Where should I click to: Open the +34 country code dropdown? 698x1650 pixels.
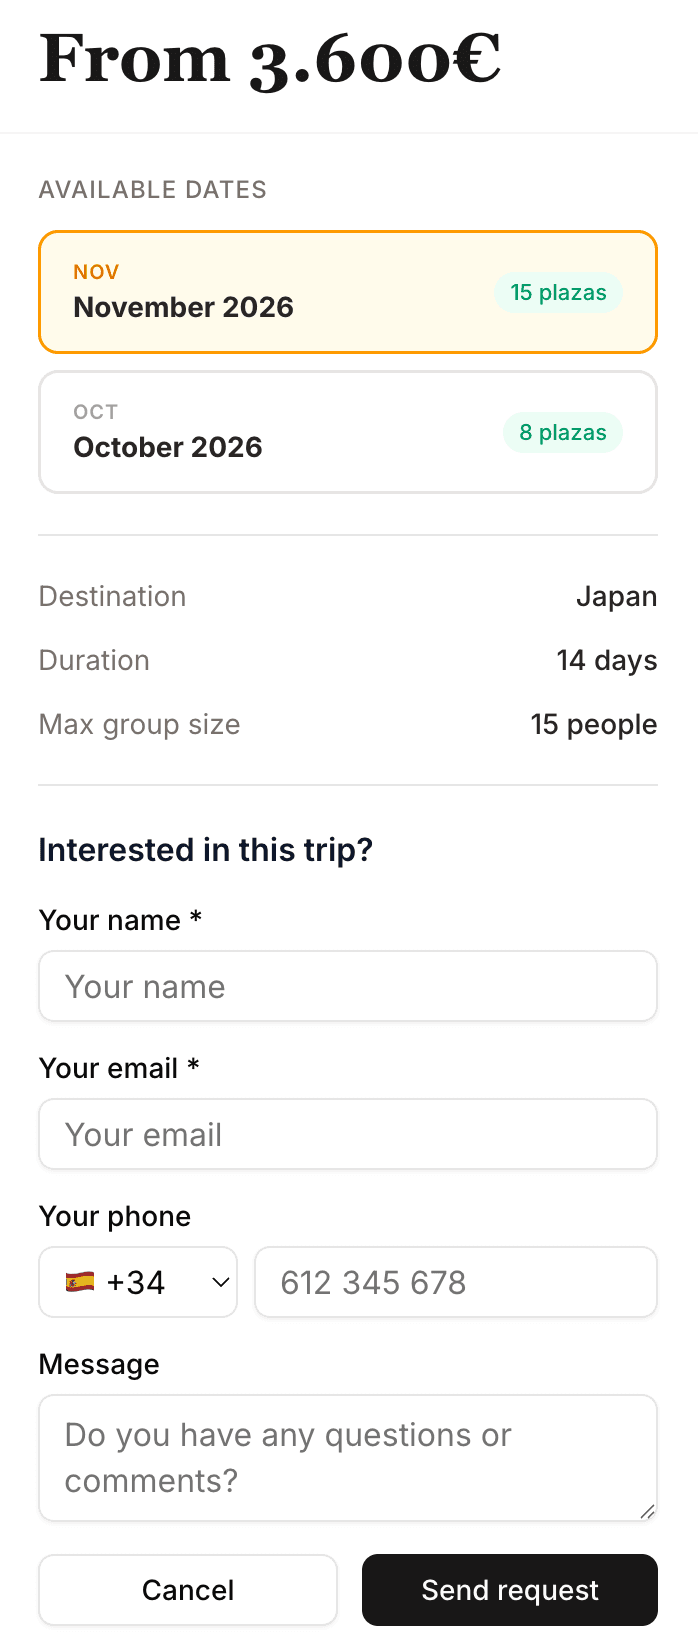click(138, 1282)
